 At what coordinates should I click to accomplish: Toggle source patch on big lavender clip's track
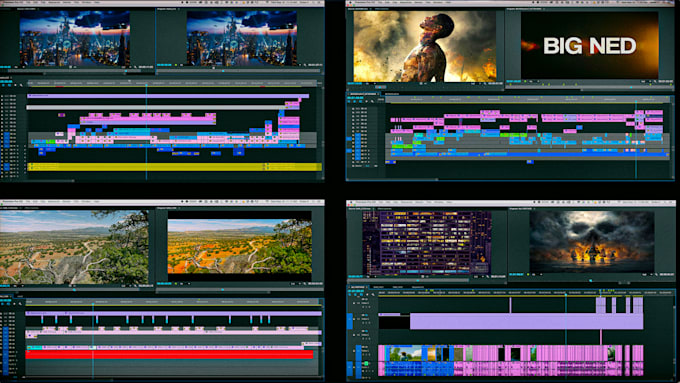click(350, 321)
